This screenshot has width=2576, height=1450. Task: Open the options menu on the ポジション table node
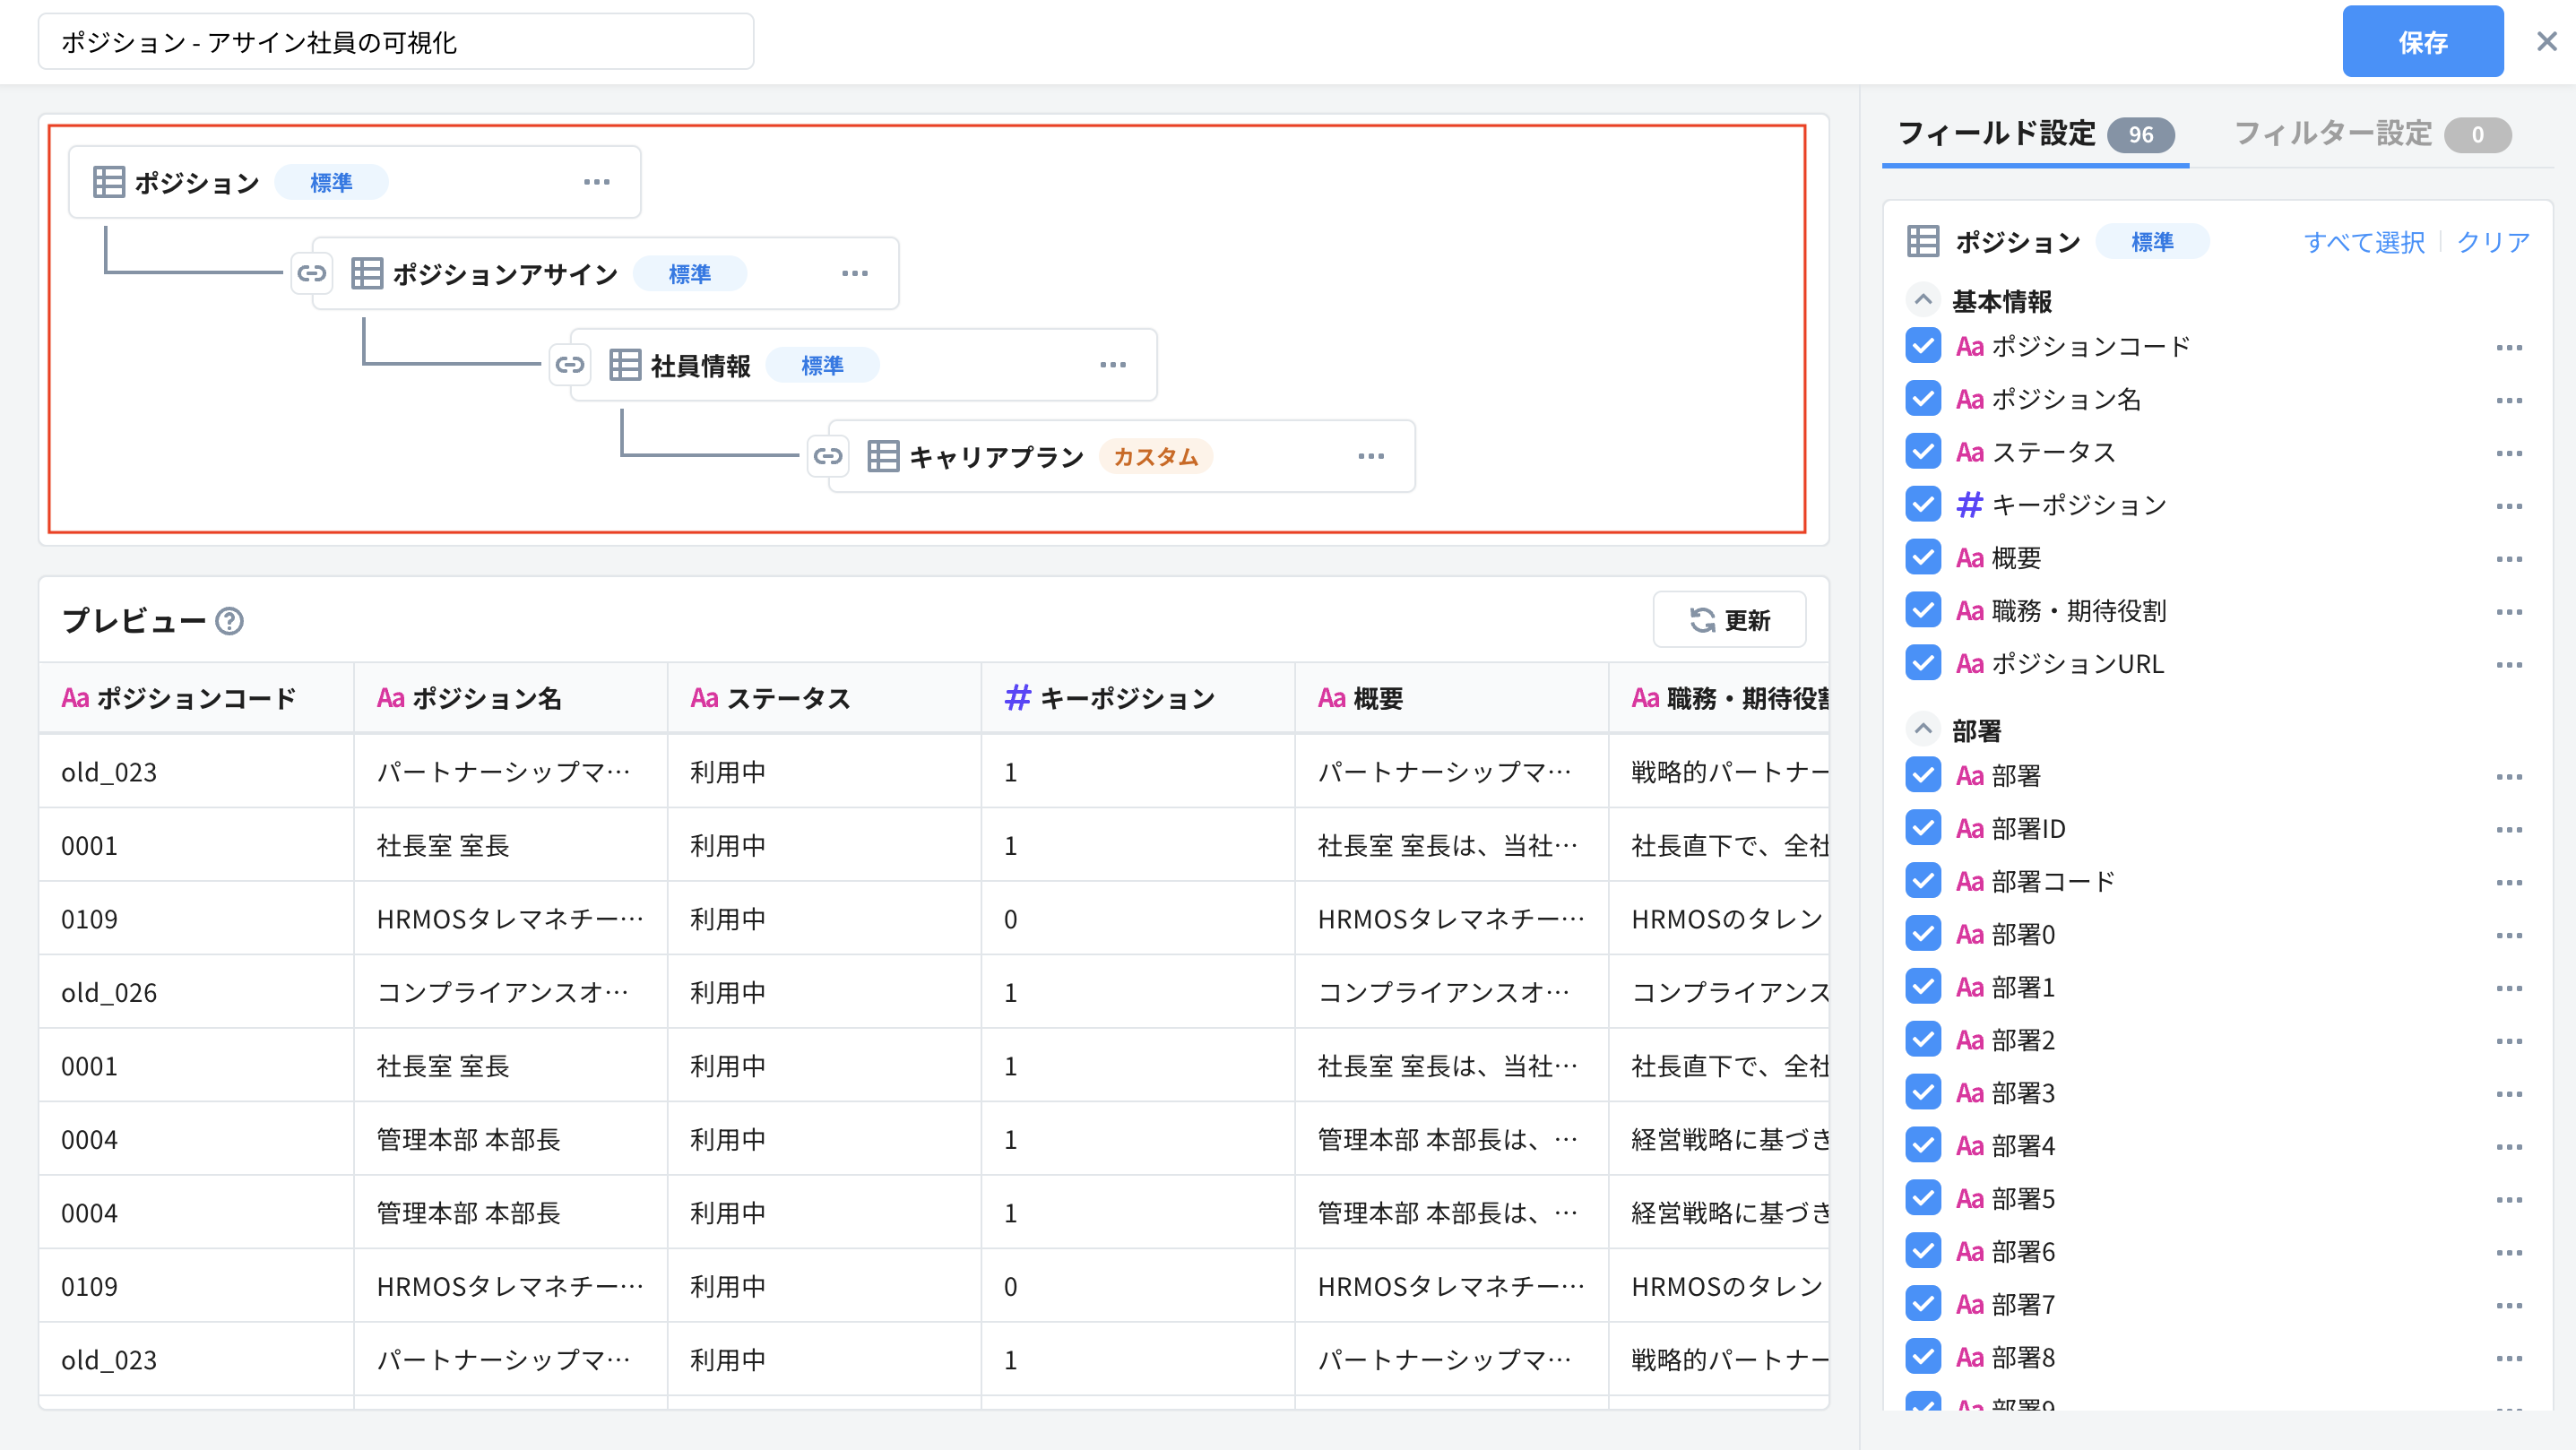597,181
